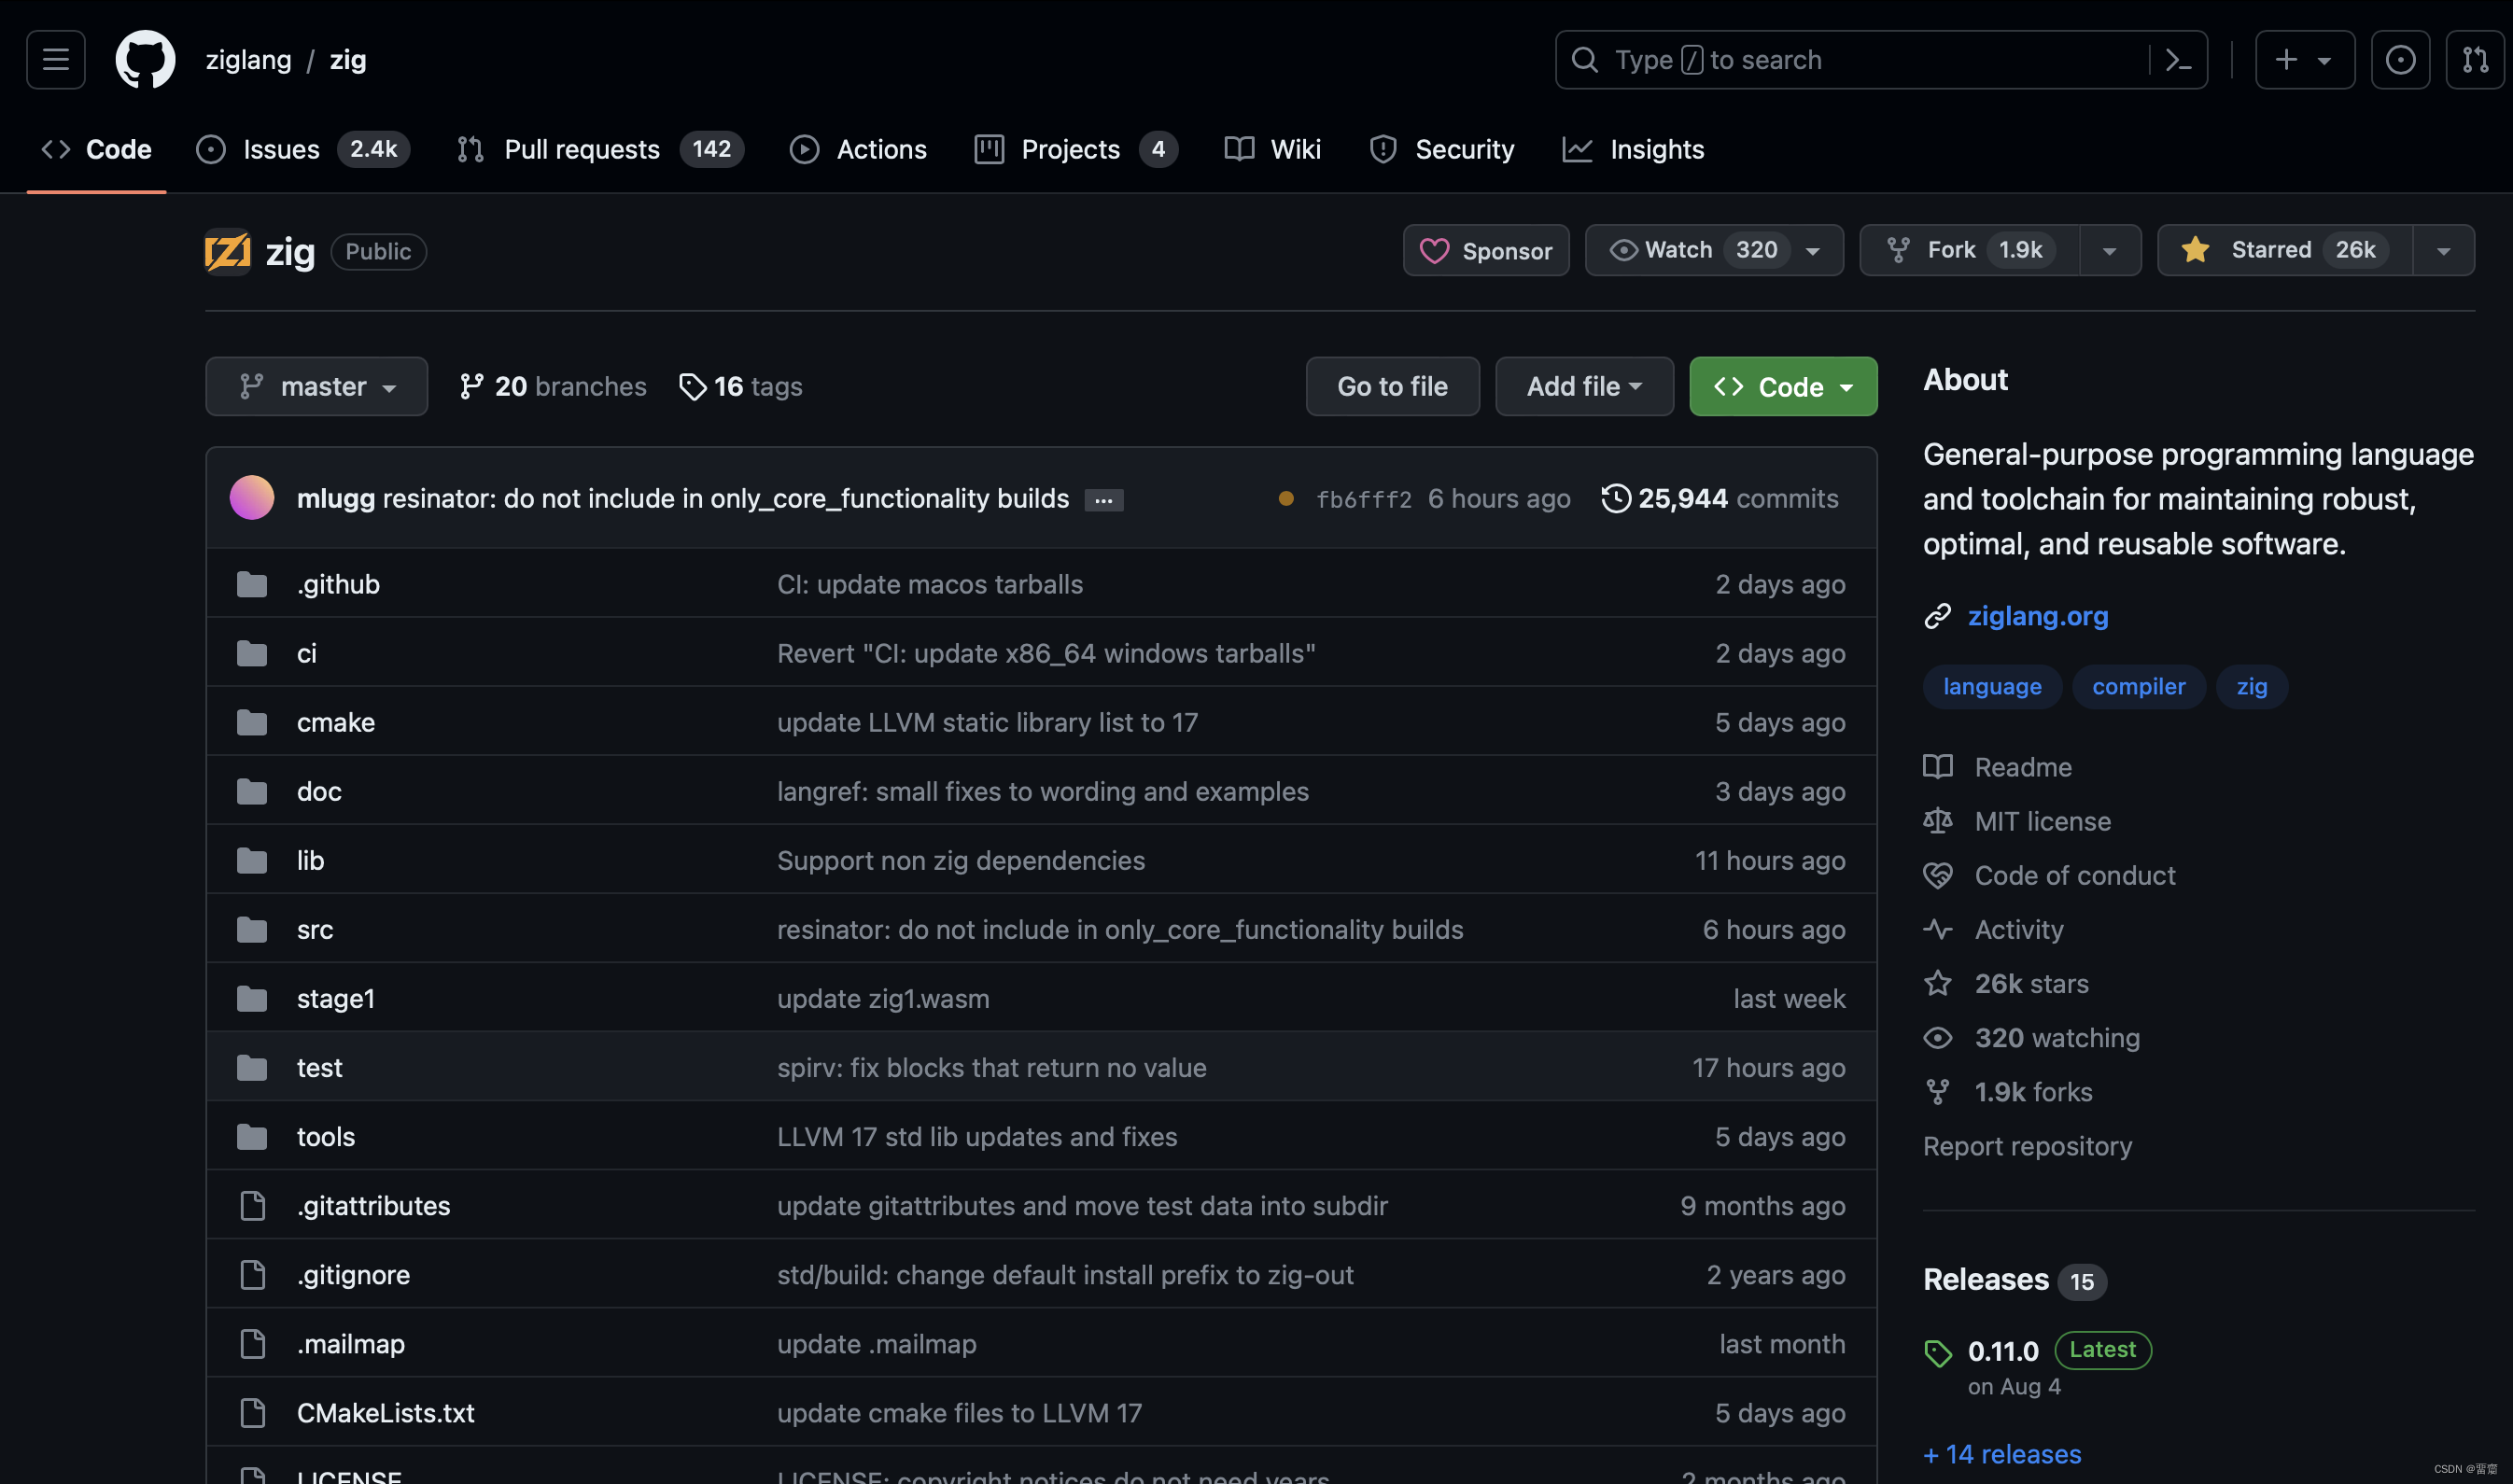The width and height of the screenshot is (2513, 1484).
Task: Click the tag icon next to 16 tags
Action: pos(692,386)
